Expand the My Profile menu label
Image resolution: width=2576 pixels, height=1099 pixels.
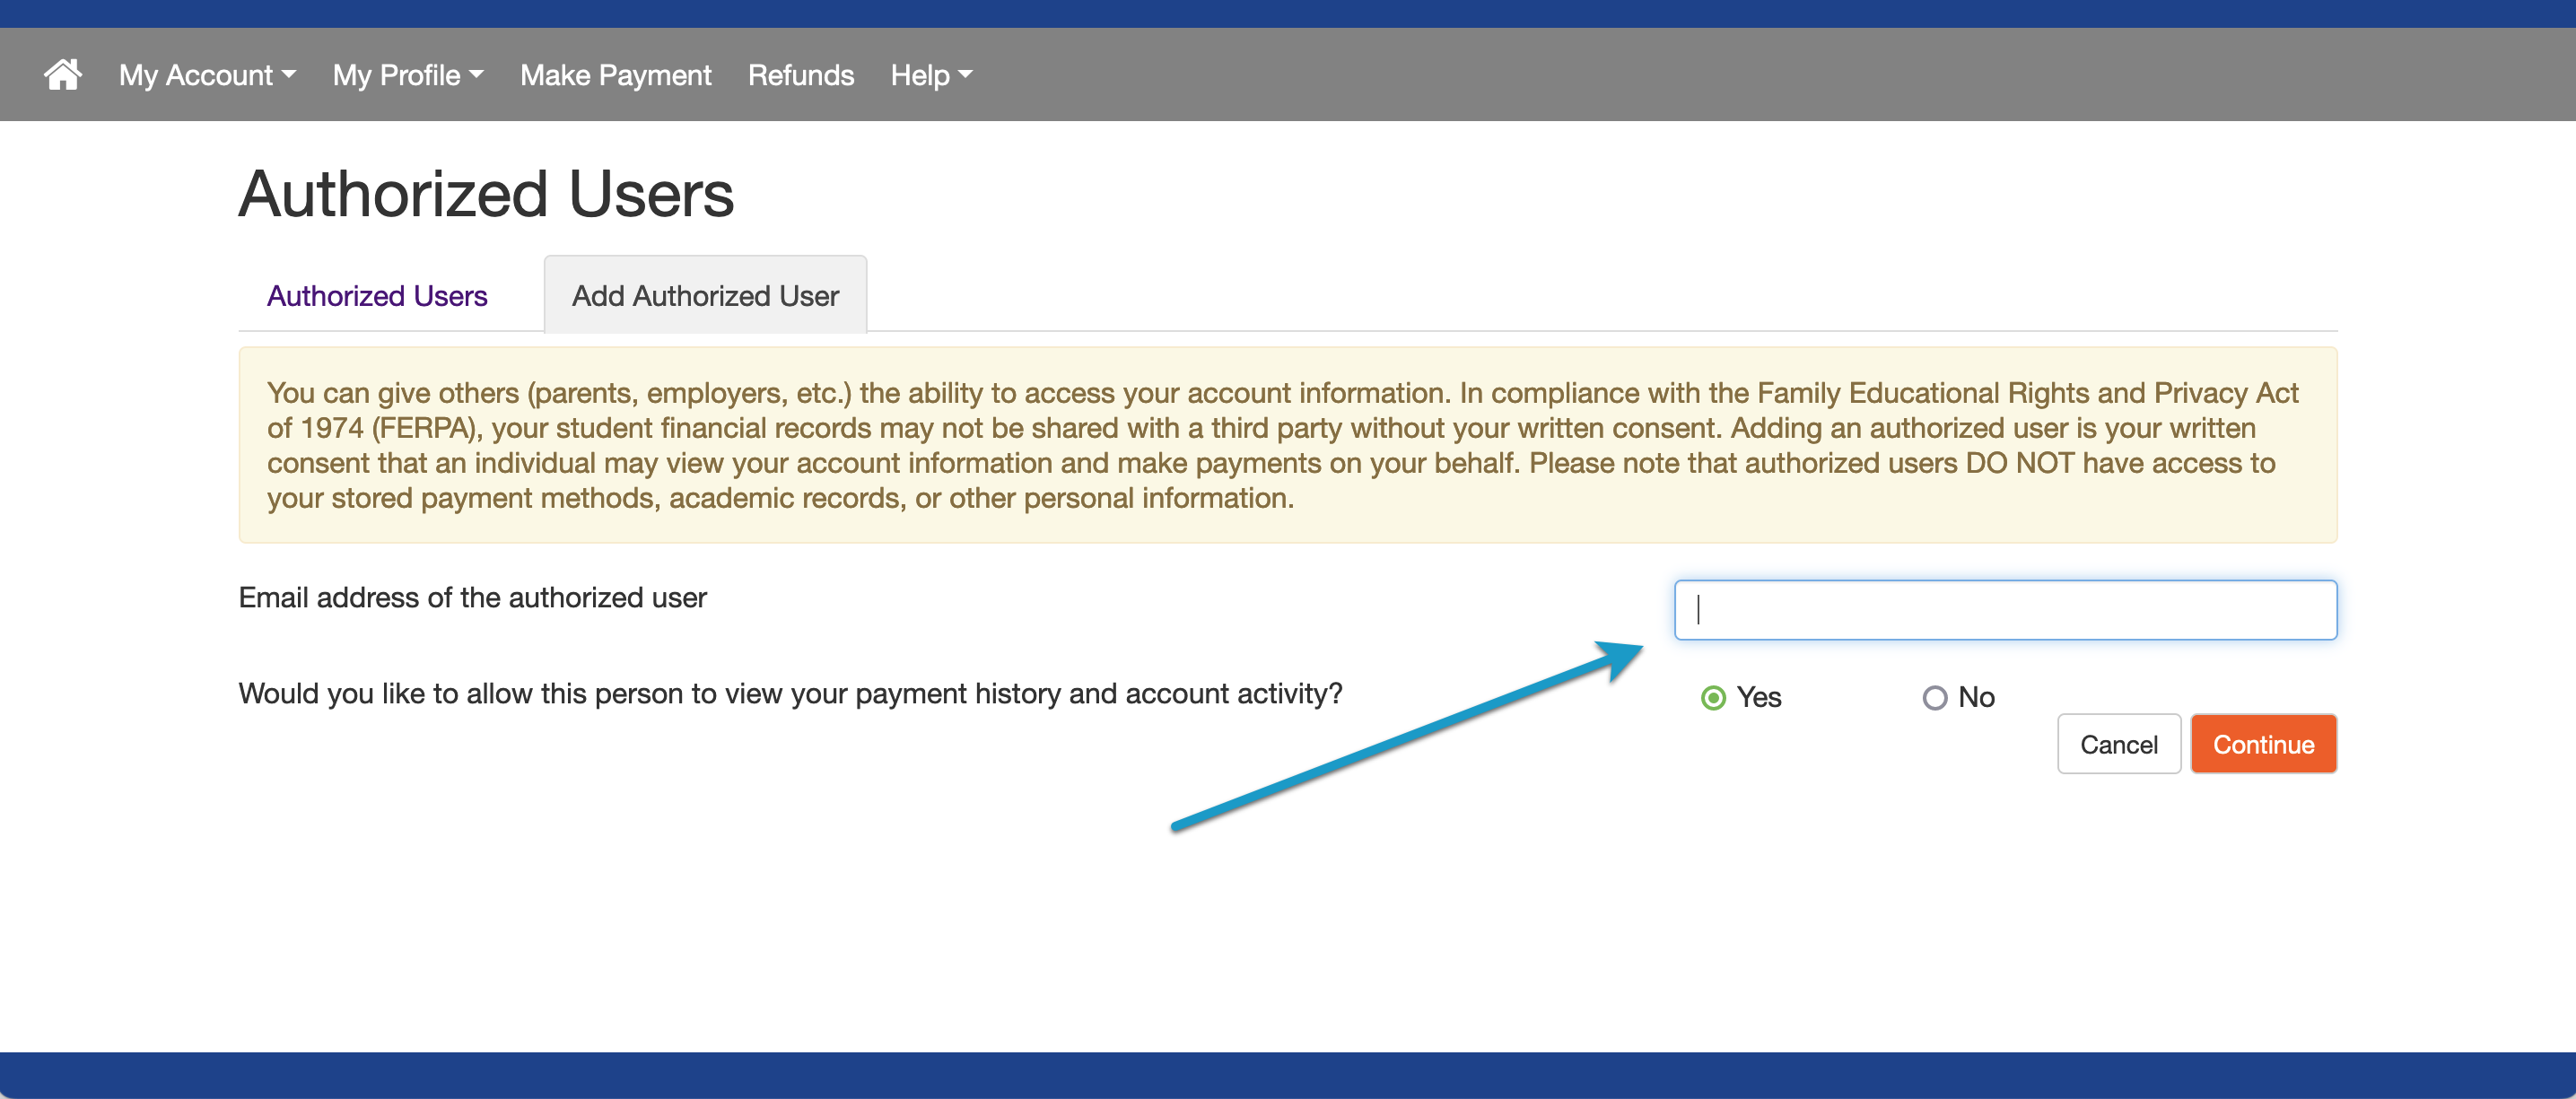pos(396,75)
